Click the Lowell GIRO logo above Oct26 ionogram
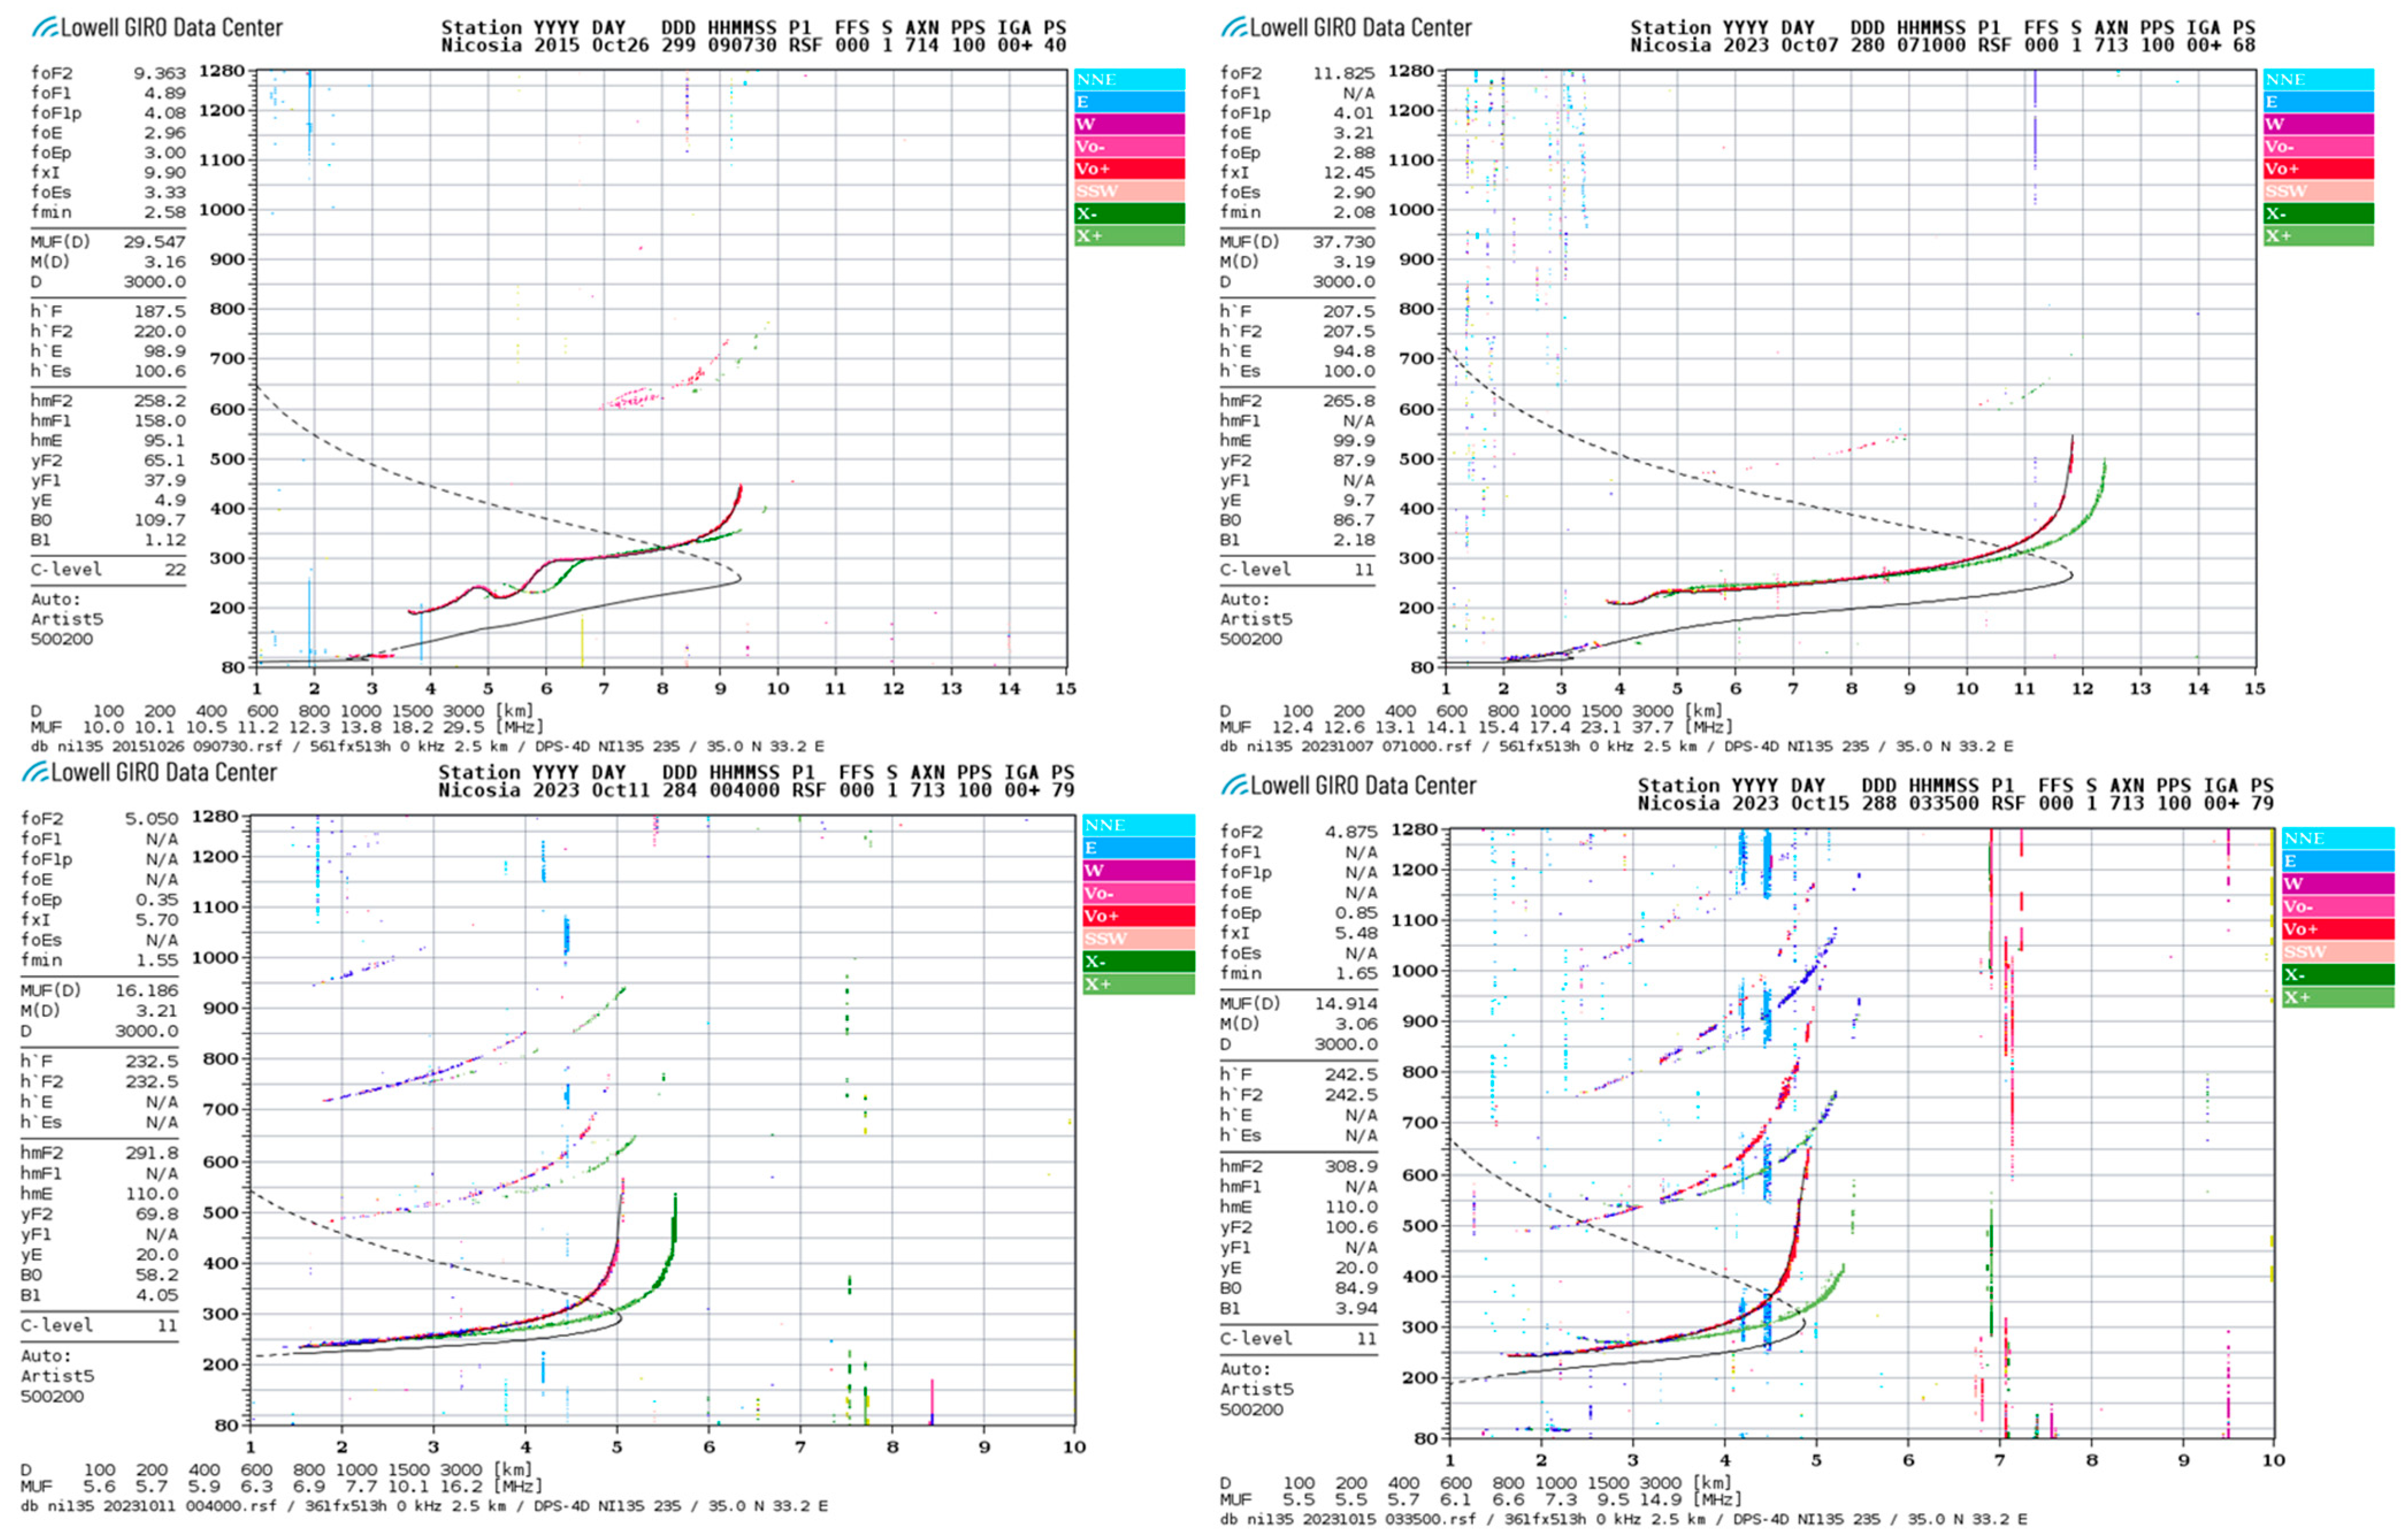This screenshot has width=2408, height=1539. pyautogui.click(x=157, y=28)
